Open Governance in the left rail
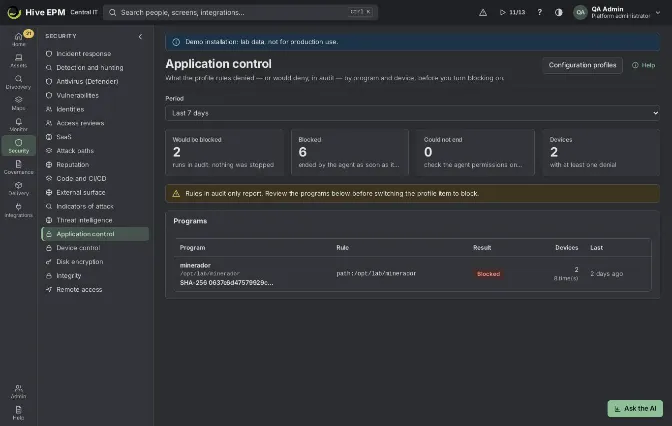The image size is (672, 426). [18, 167]
